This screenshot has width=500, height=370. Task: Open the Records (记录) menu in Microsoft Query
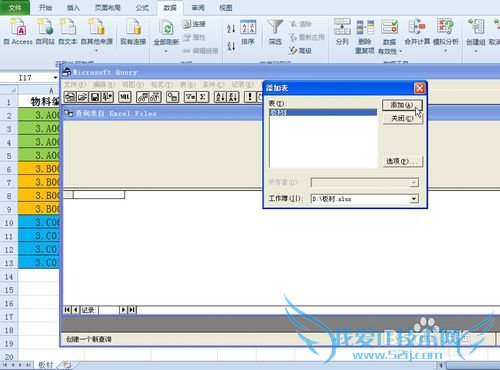tap(242, 85)
